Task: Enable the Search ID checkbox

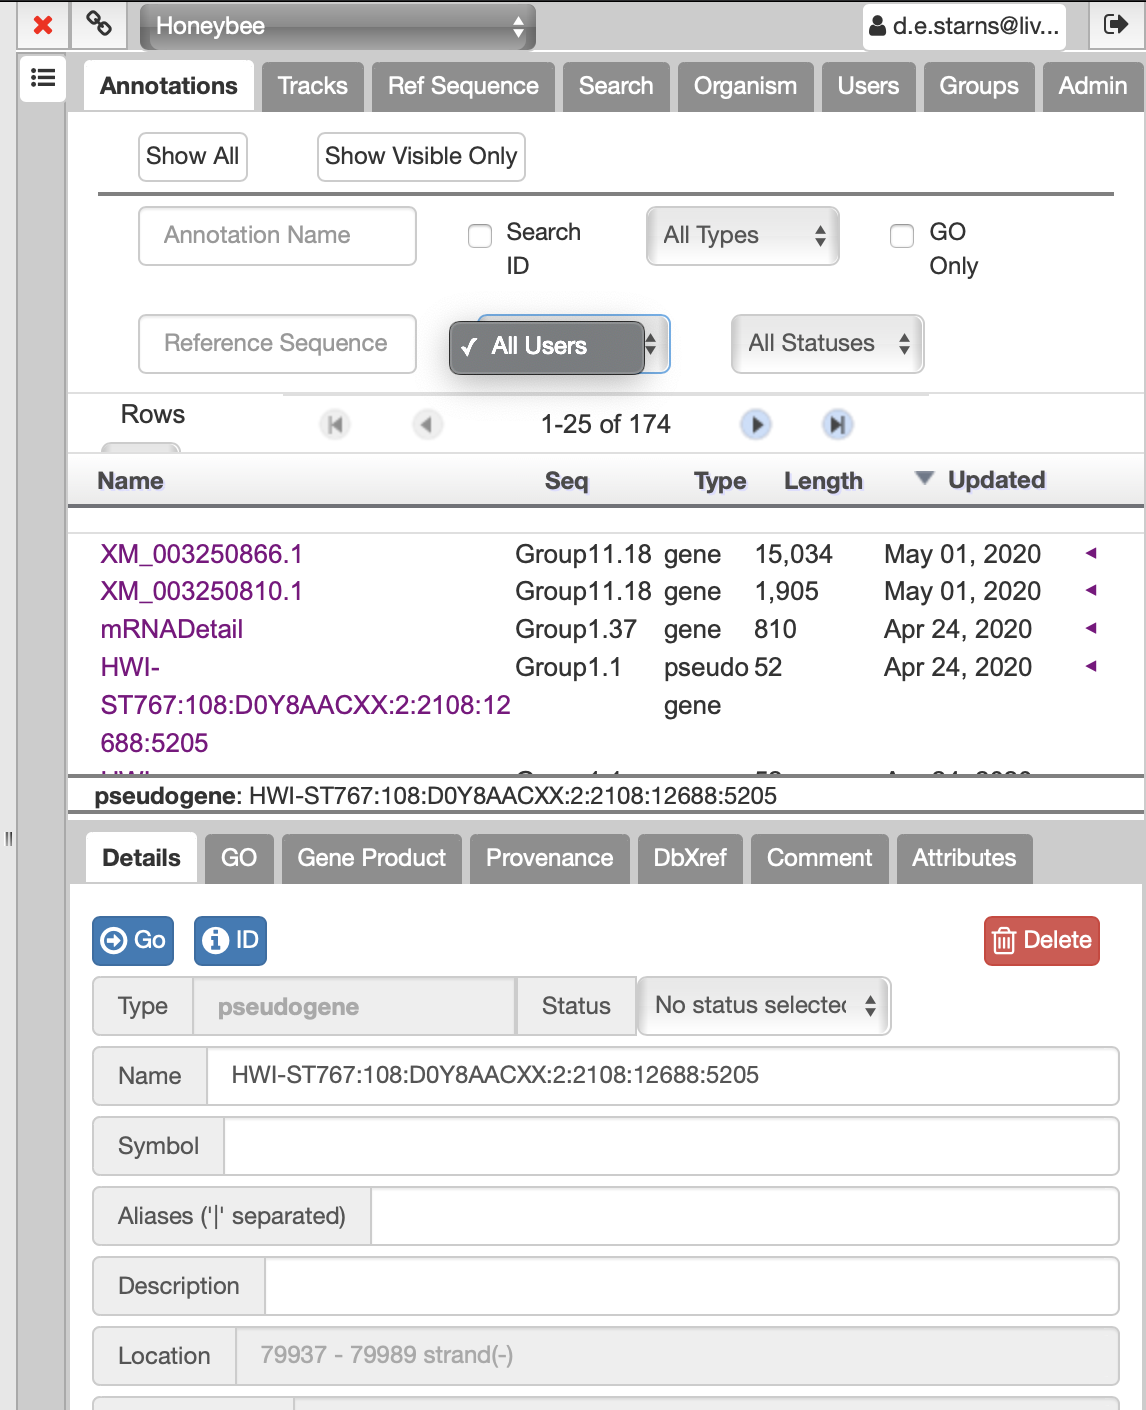Action: (x=480, y=236)
